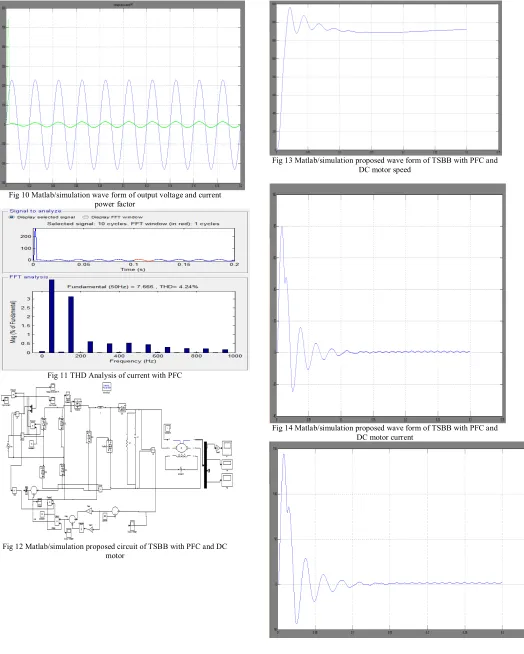
Task: Click the selected signal time plot
Action: (134, 245)
